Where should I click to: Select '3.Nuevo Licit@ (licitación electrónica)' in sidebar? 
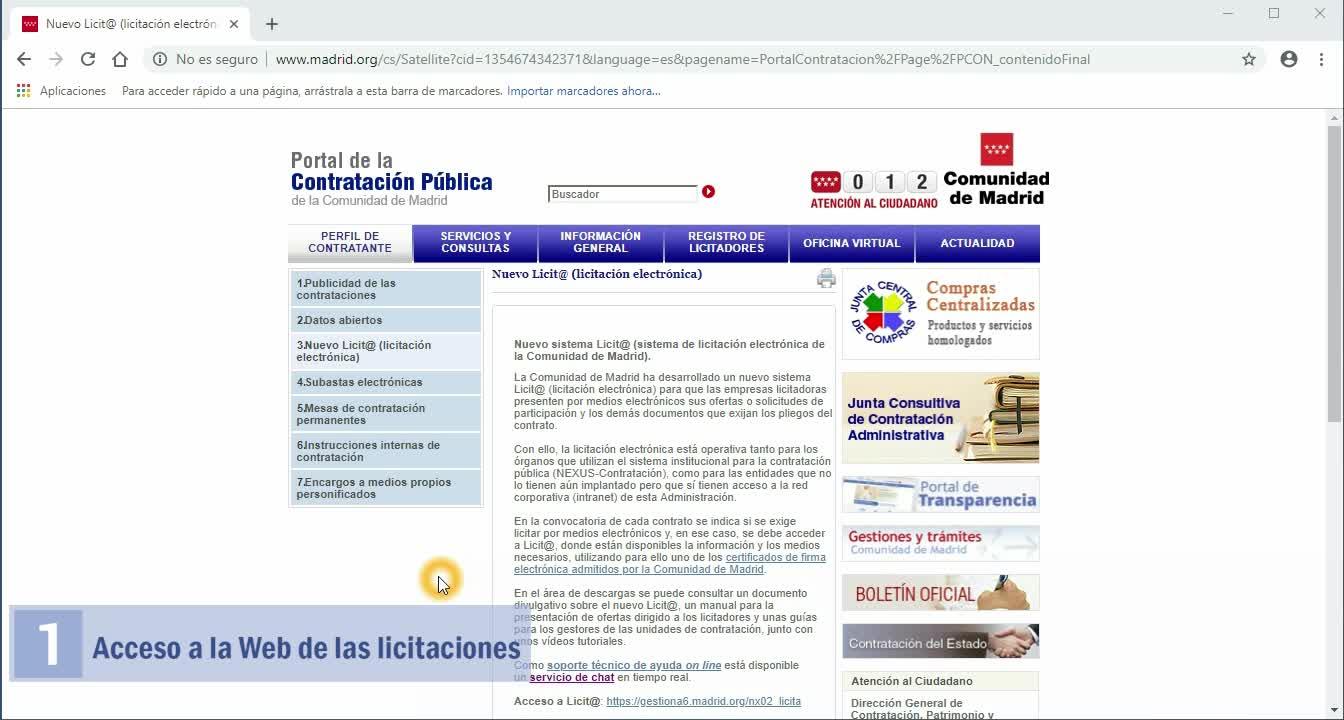(x=386, y=351)
